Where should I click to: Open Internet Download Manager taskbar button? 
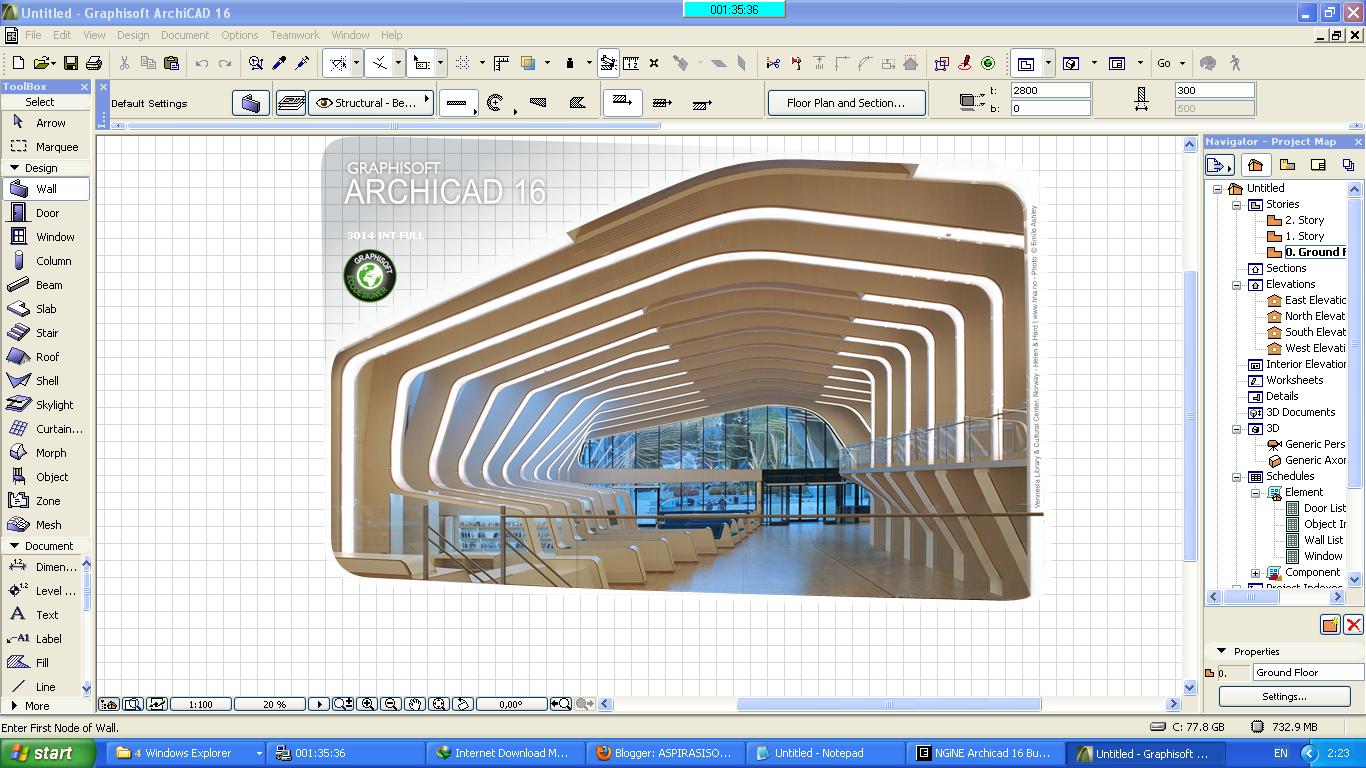(506, 754)
